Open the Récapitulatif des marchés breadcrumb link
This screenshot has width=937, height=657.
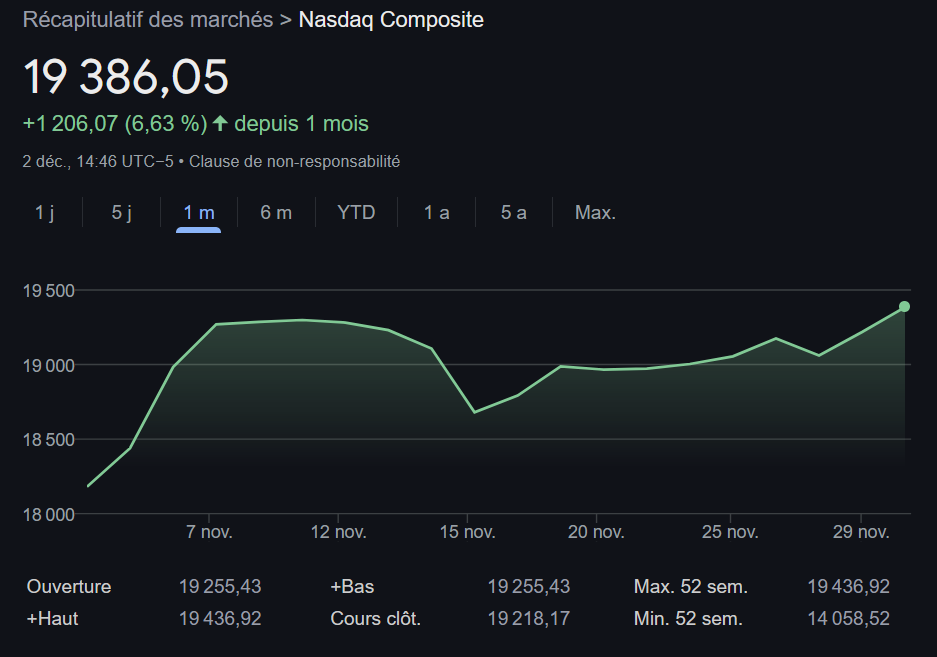point(148,20)
